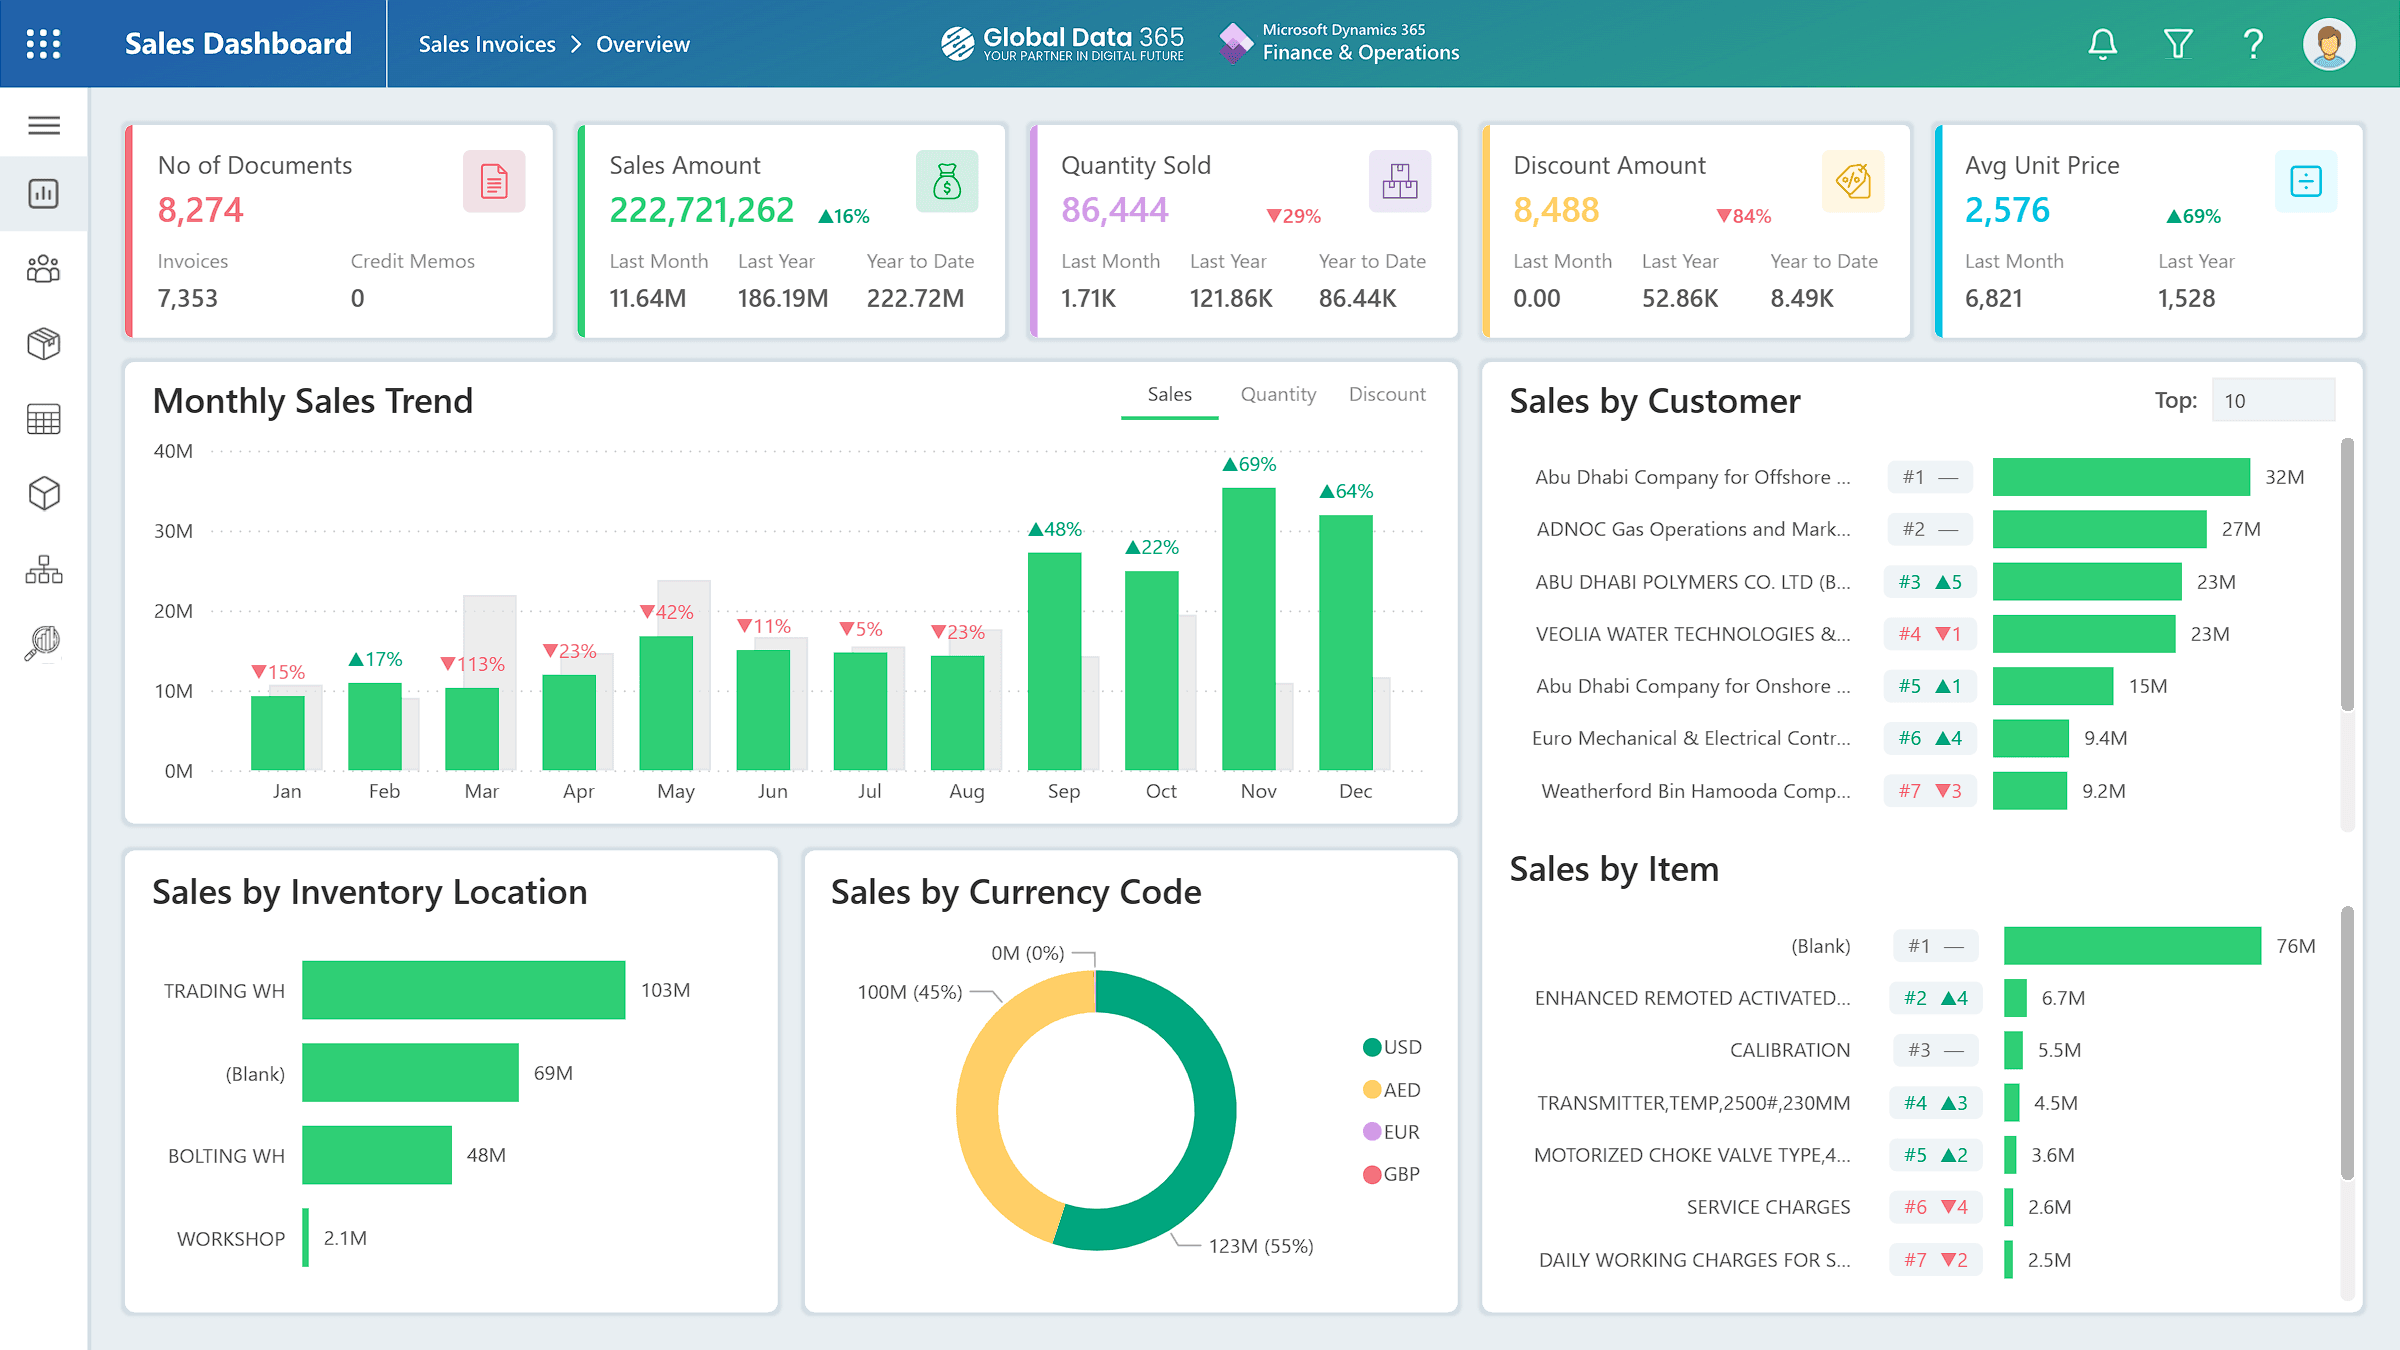This screenshot has width=2400, height=1350.
Task: Click the 8,274 documents count
Action: tap(200, 210)
